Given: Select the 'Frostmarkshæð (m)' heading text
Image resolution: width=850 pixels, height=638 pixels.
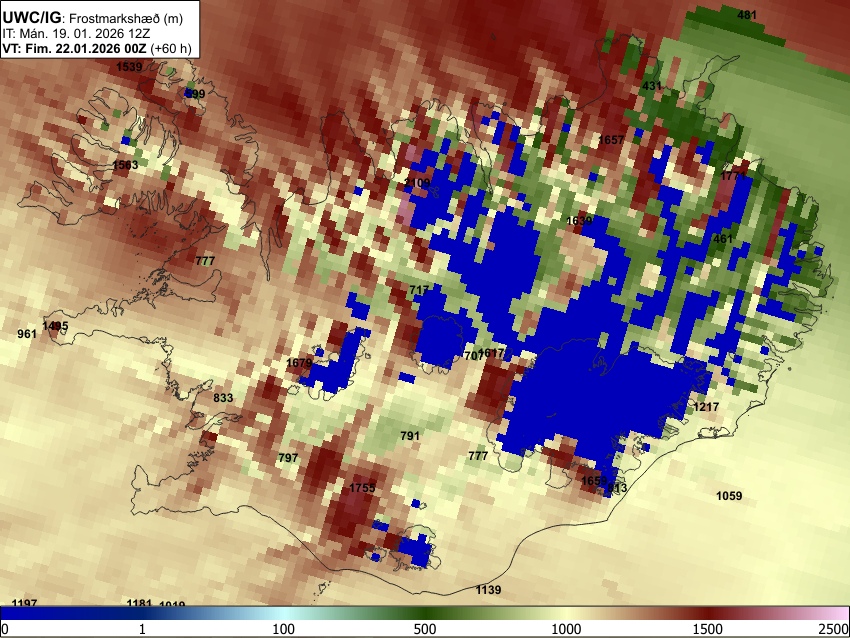Looking at the screenshot, I should coord(126,18).
